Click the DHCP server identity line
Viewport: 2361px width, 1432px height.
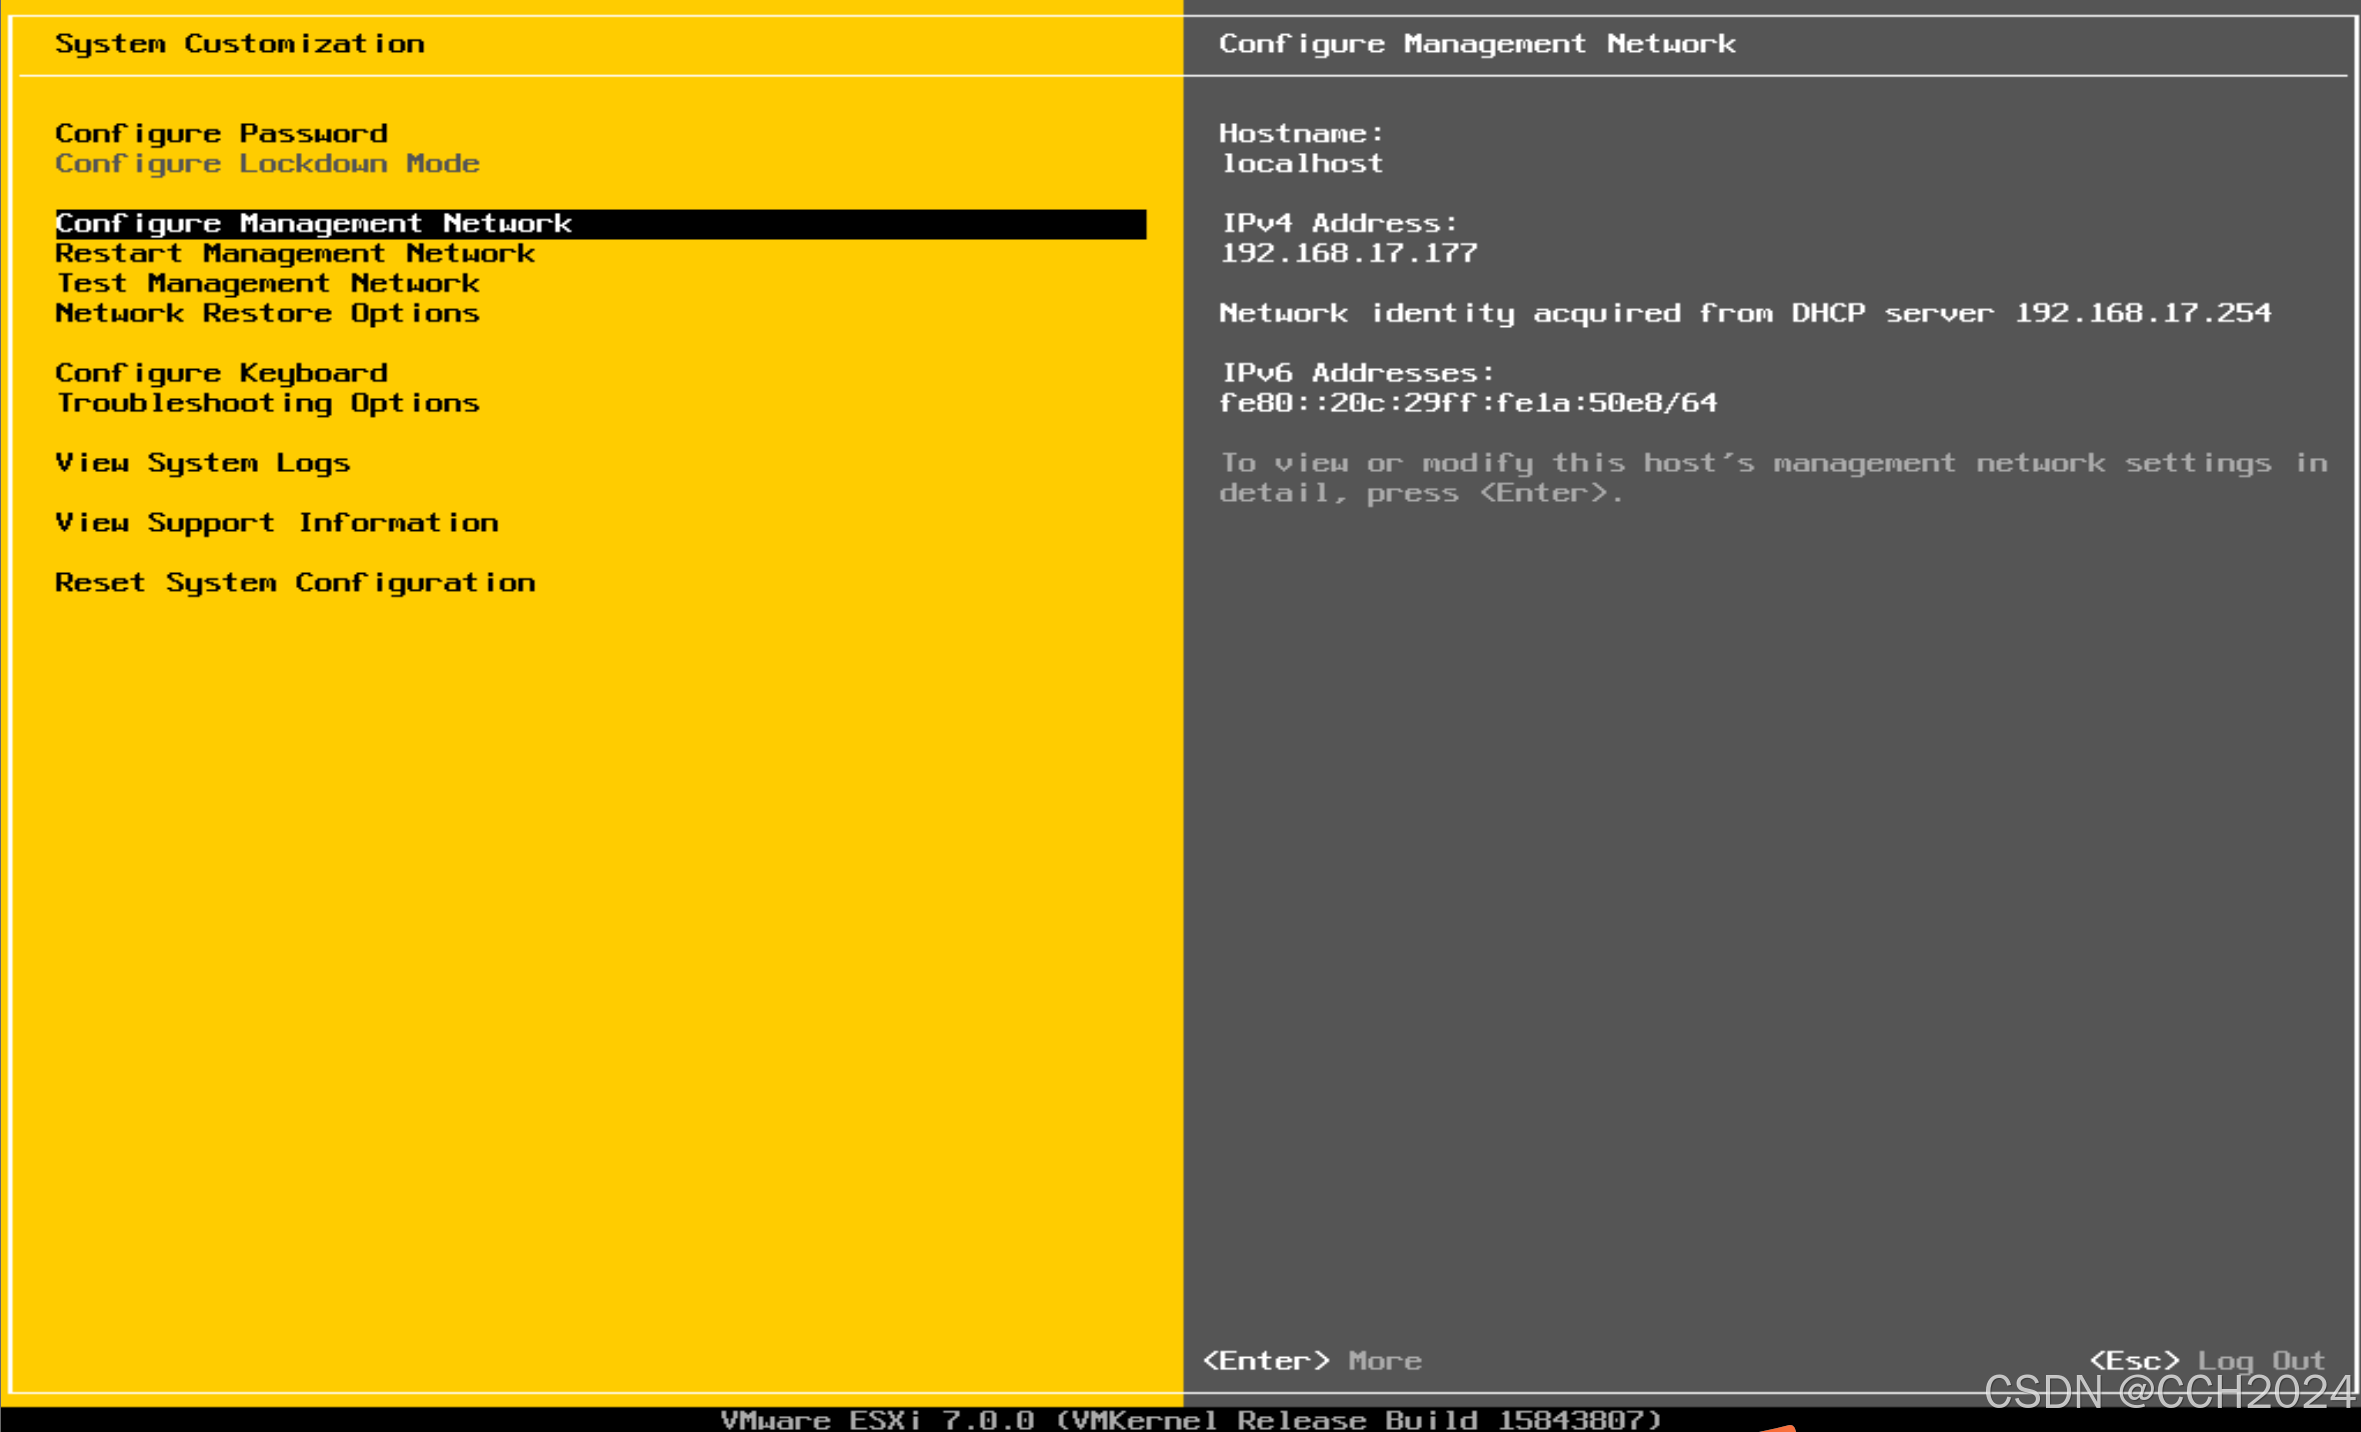point(1744,313)
